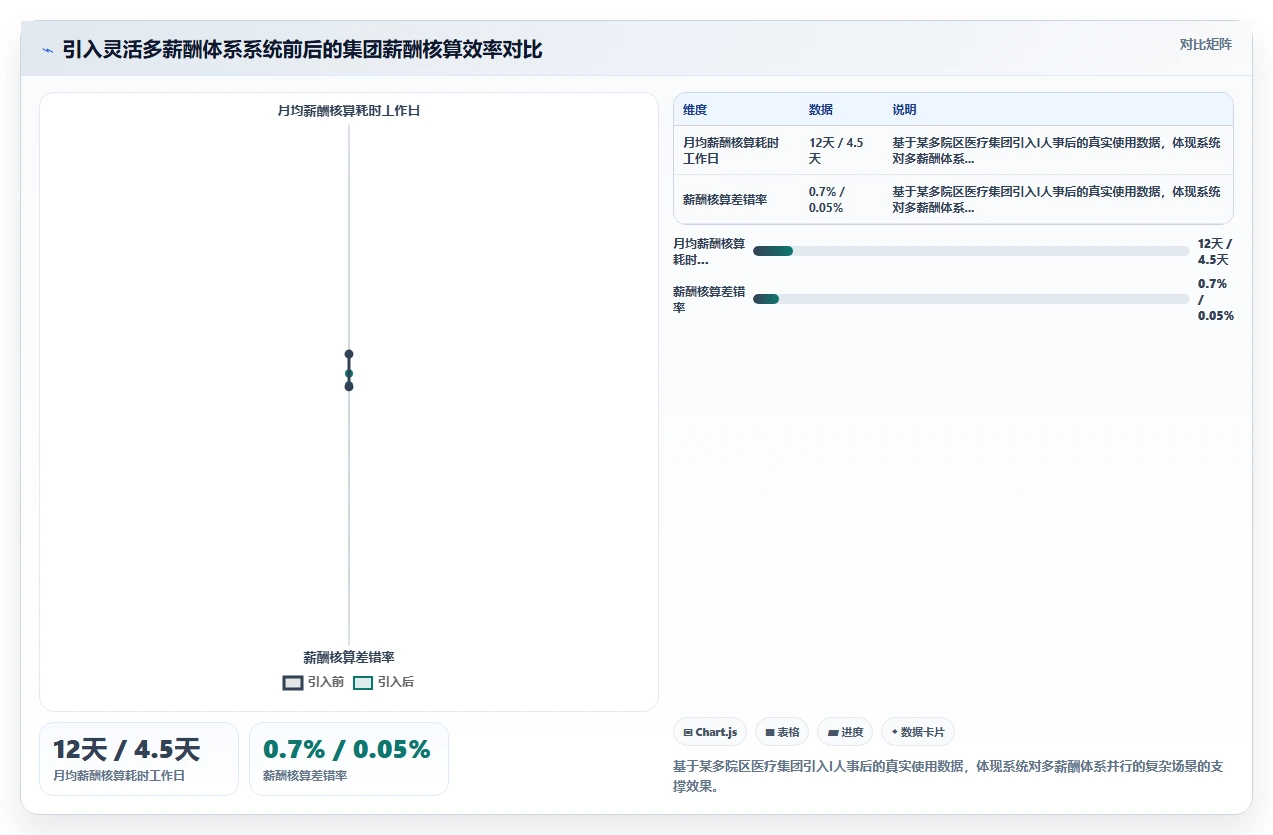
Task: Select the 数据卡片 tag
Action: [x=917, y=732]
